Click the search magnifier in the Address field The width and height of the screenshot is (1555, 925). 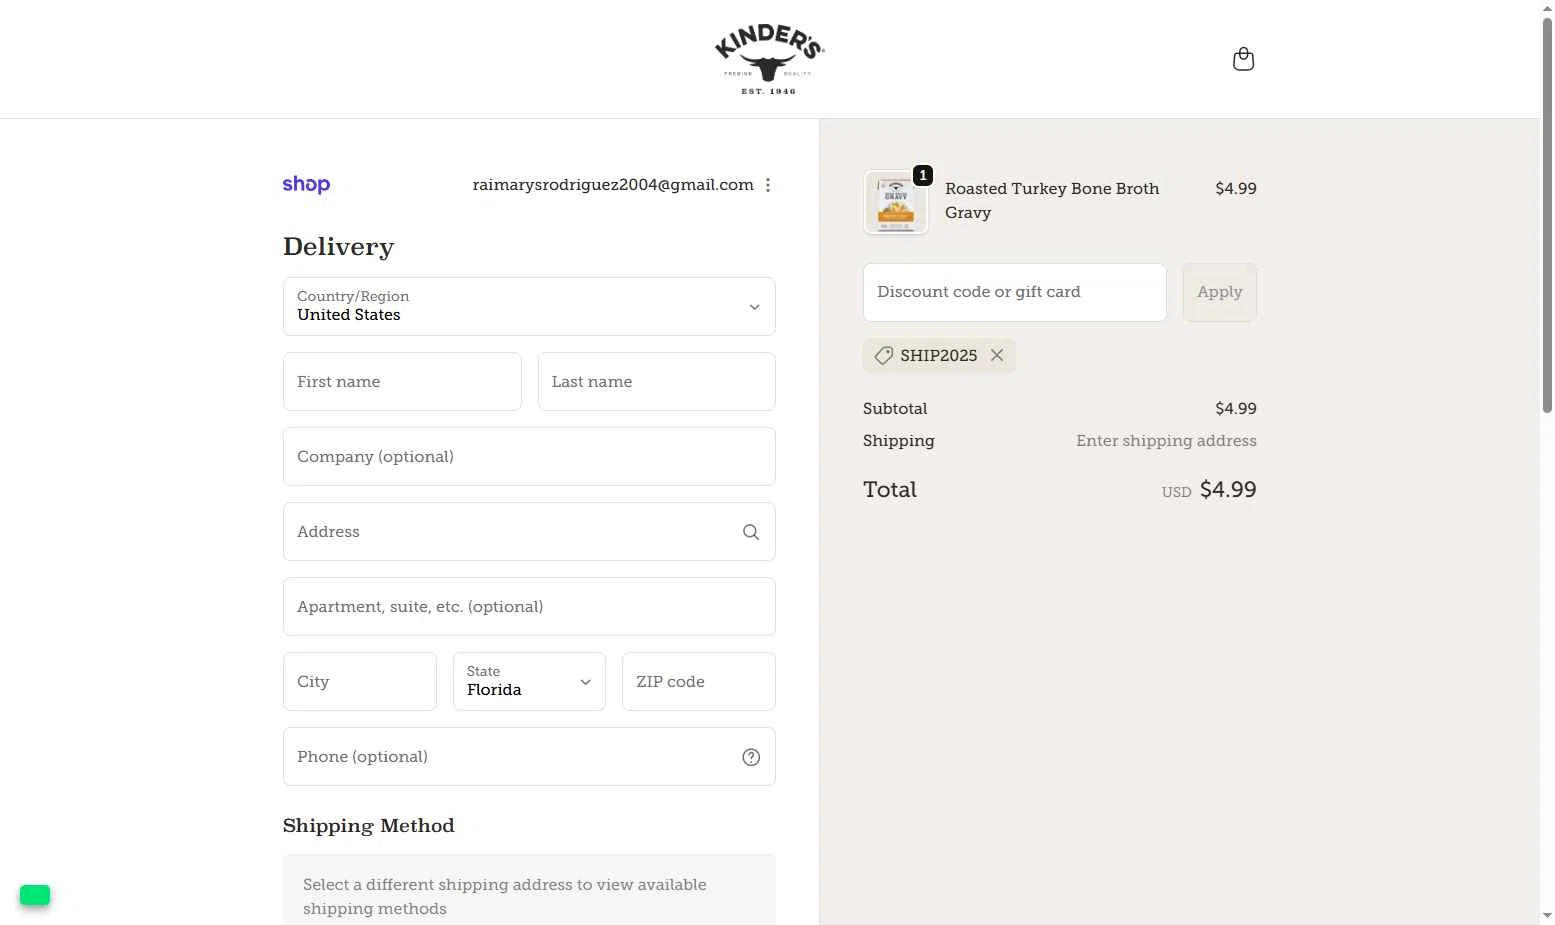click(x=751, y=532)
